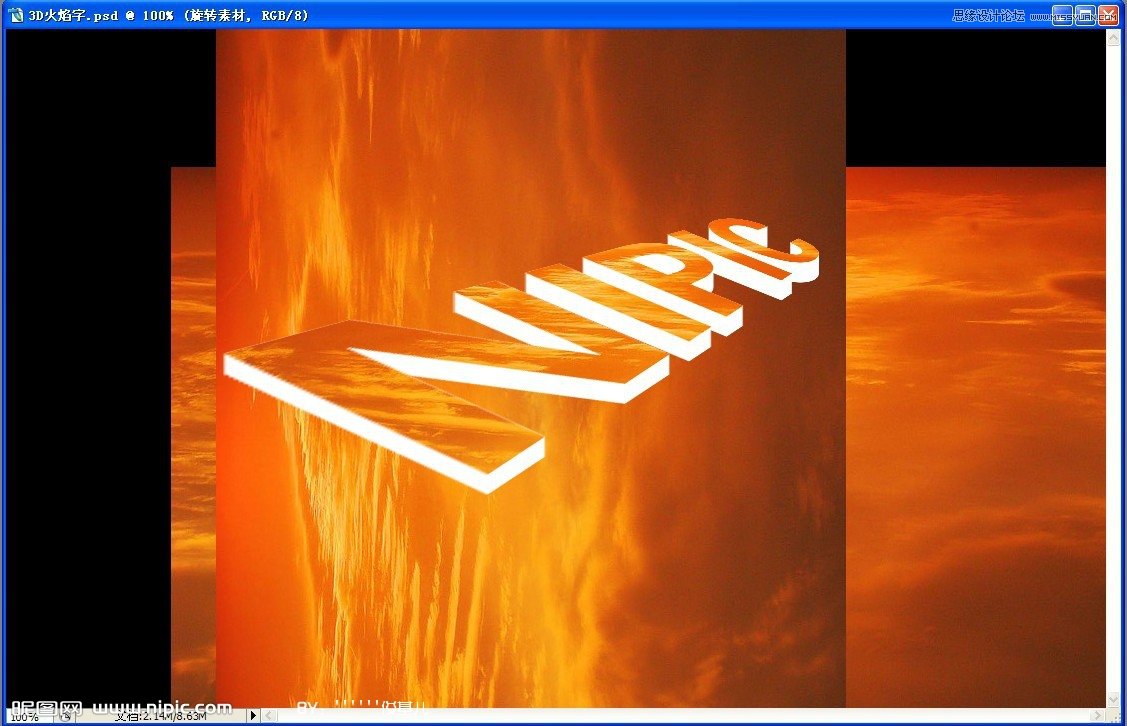
Task: Minimize the 3D火焰字.psd window
Action: pos(1062,15)
